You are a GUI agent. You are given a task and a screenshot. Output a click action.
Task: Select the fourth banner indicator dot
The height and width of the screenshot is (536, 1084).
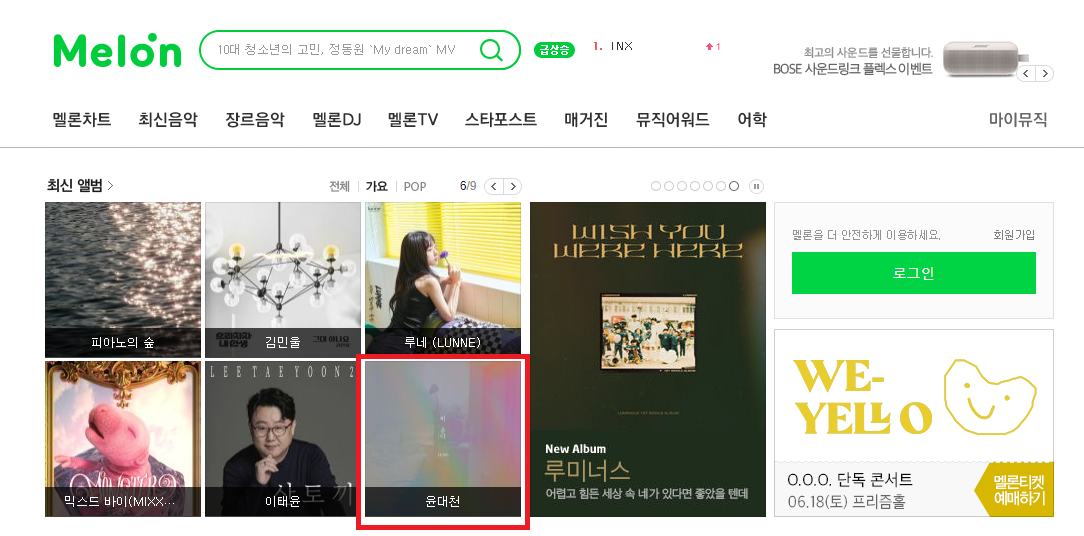pyautogui.click(x=695, y=186)
